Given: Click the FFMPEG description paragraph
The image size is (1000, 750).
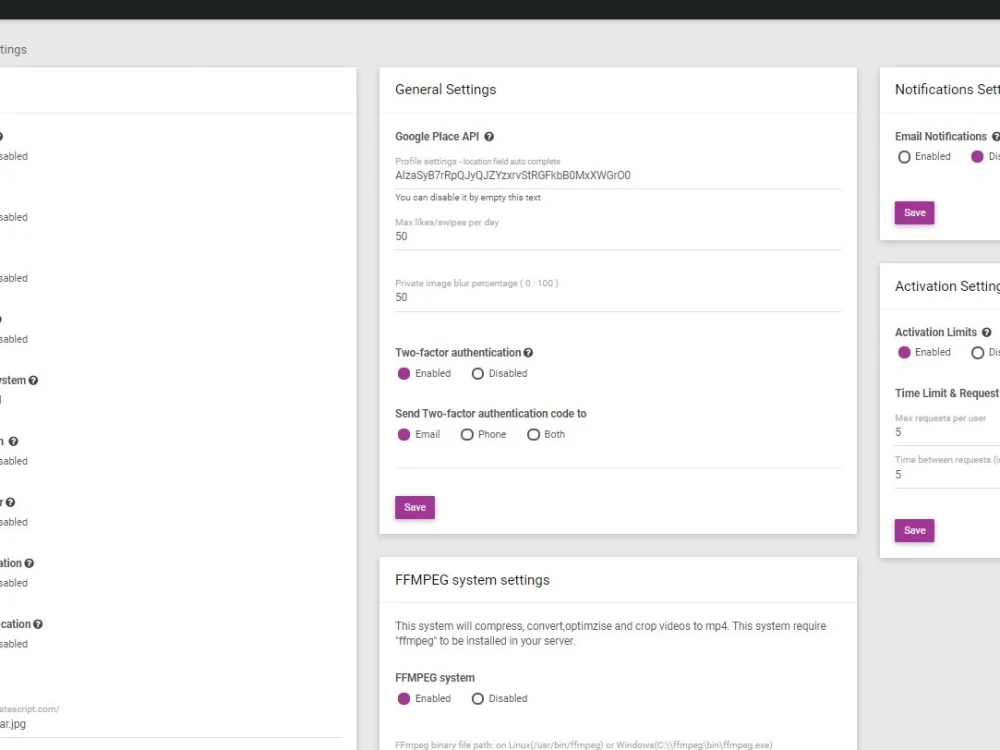Looking at the screenshot, I should pyautogui.click(x=610, y=633).
